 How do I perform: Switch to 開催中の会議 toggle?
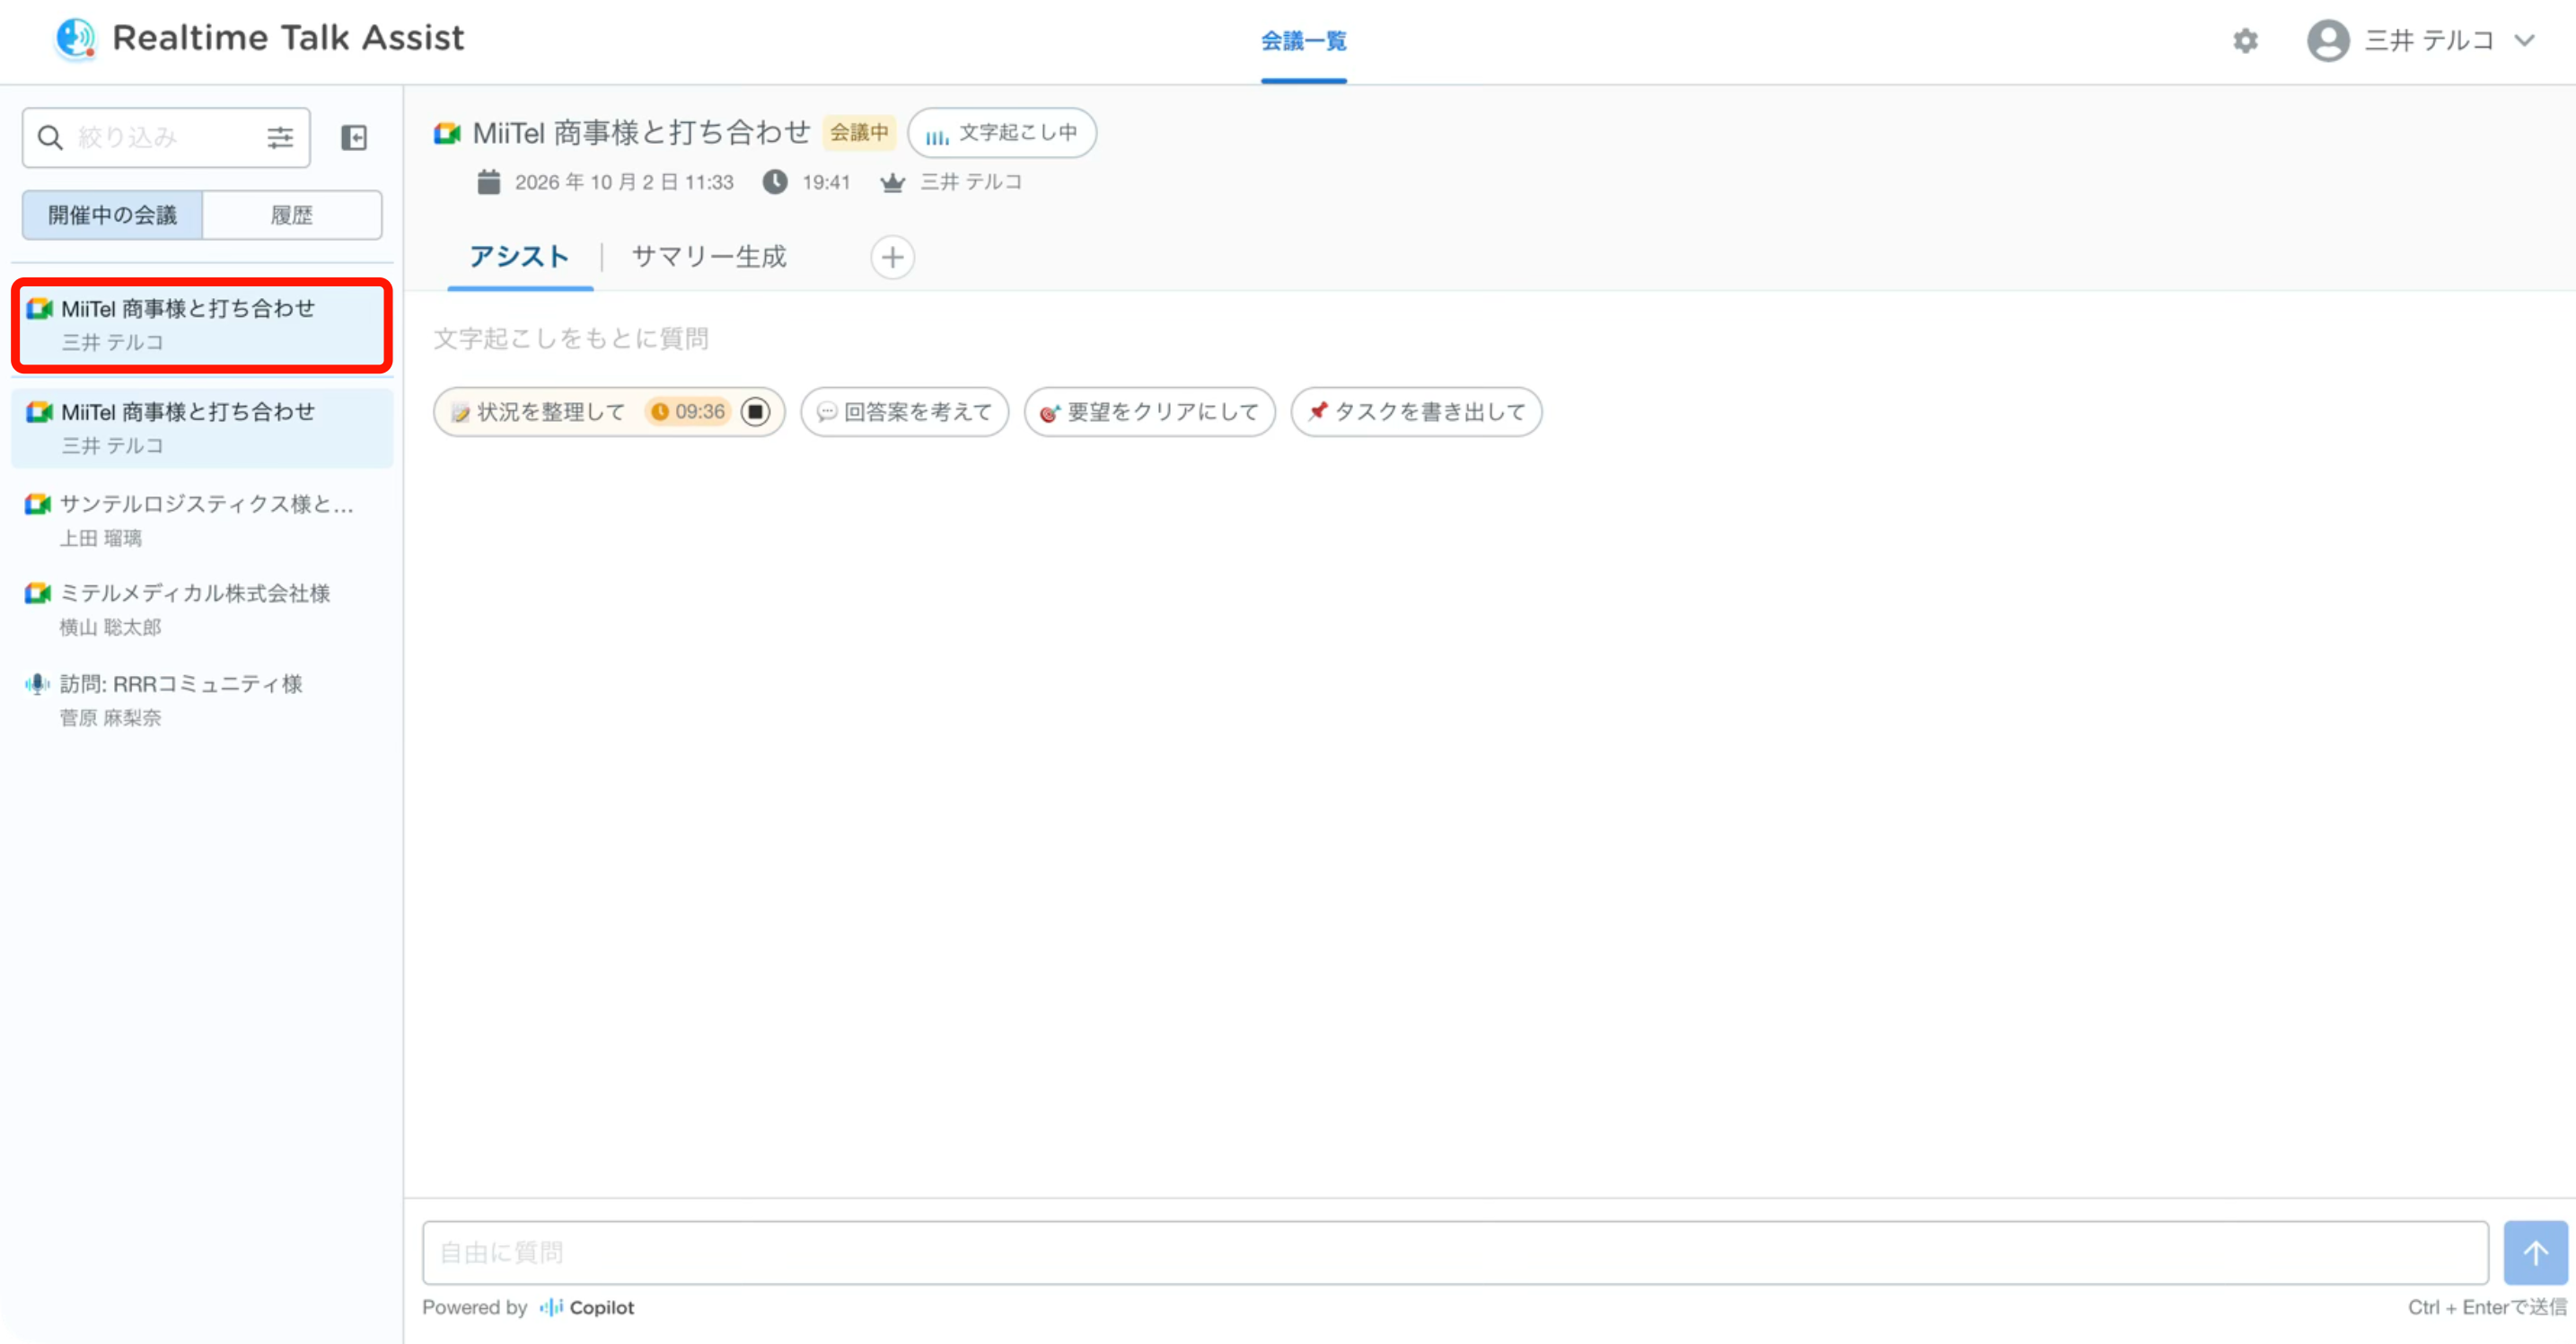[113, 215]
